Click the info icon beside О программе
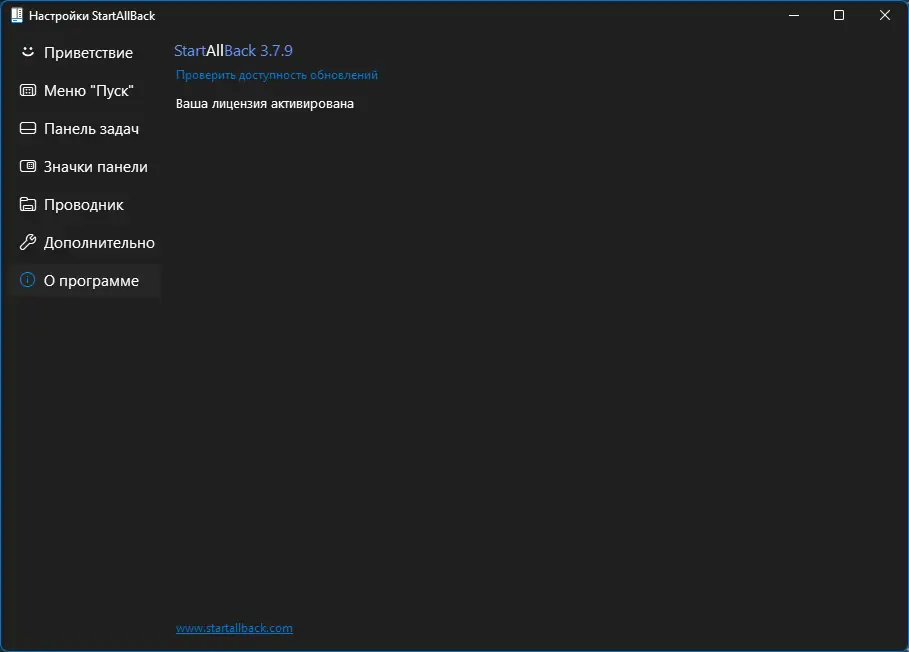The height and width of the screenshot is (652, 909). tap(28, 280)
